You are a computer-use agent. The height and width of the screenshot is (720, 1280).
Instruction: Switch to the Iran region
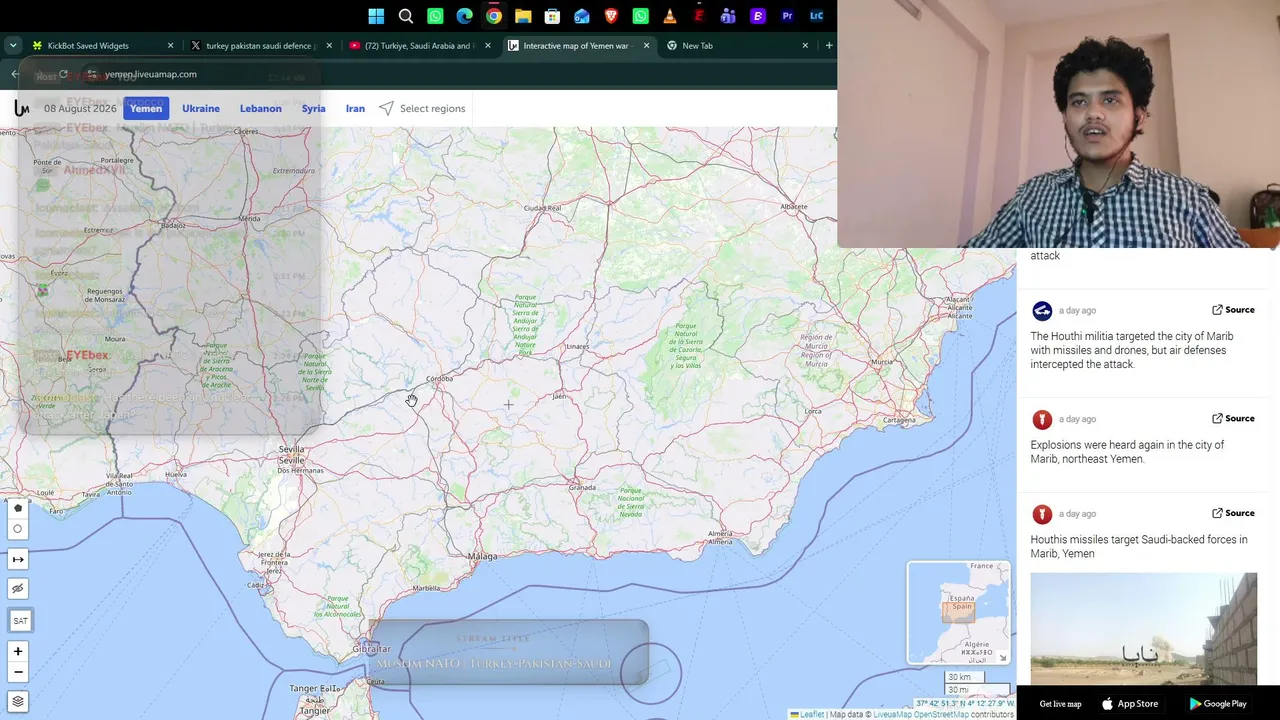[x=355, y=108]
